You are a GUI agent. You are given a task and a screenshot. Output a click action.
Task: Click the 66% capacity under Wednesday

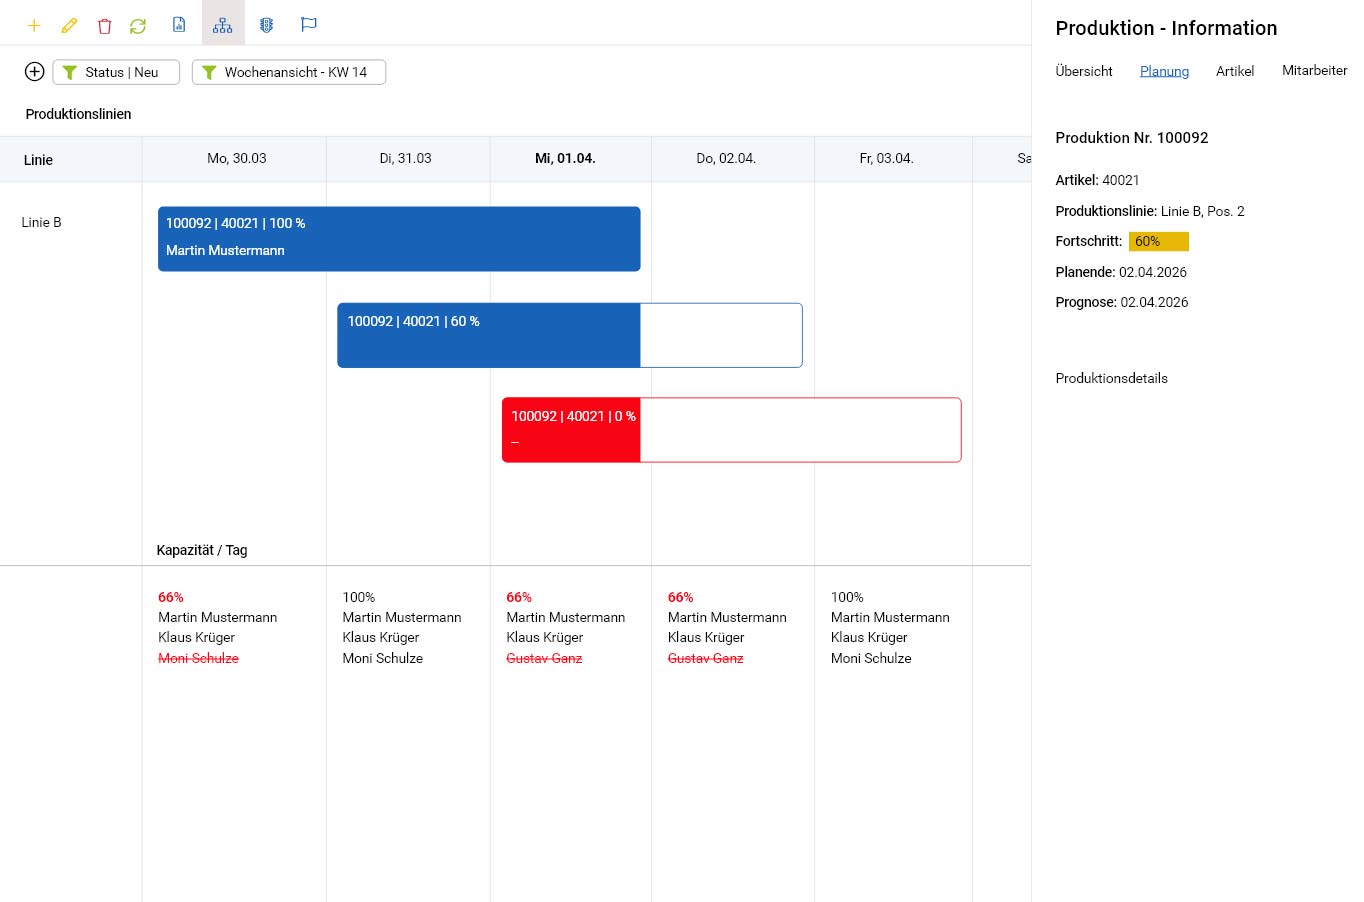coord(519,597)
